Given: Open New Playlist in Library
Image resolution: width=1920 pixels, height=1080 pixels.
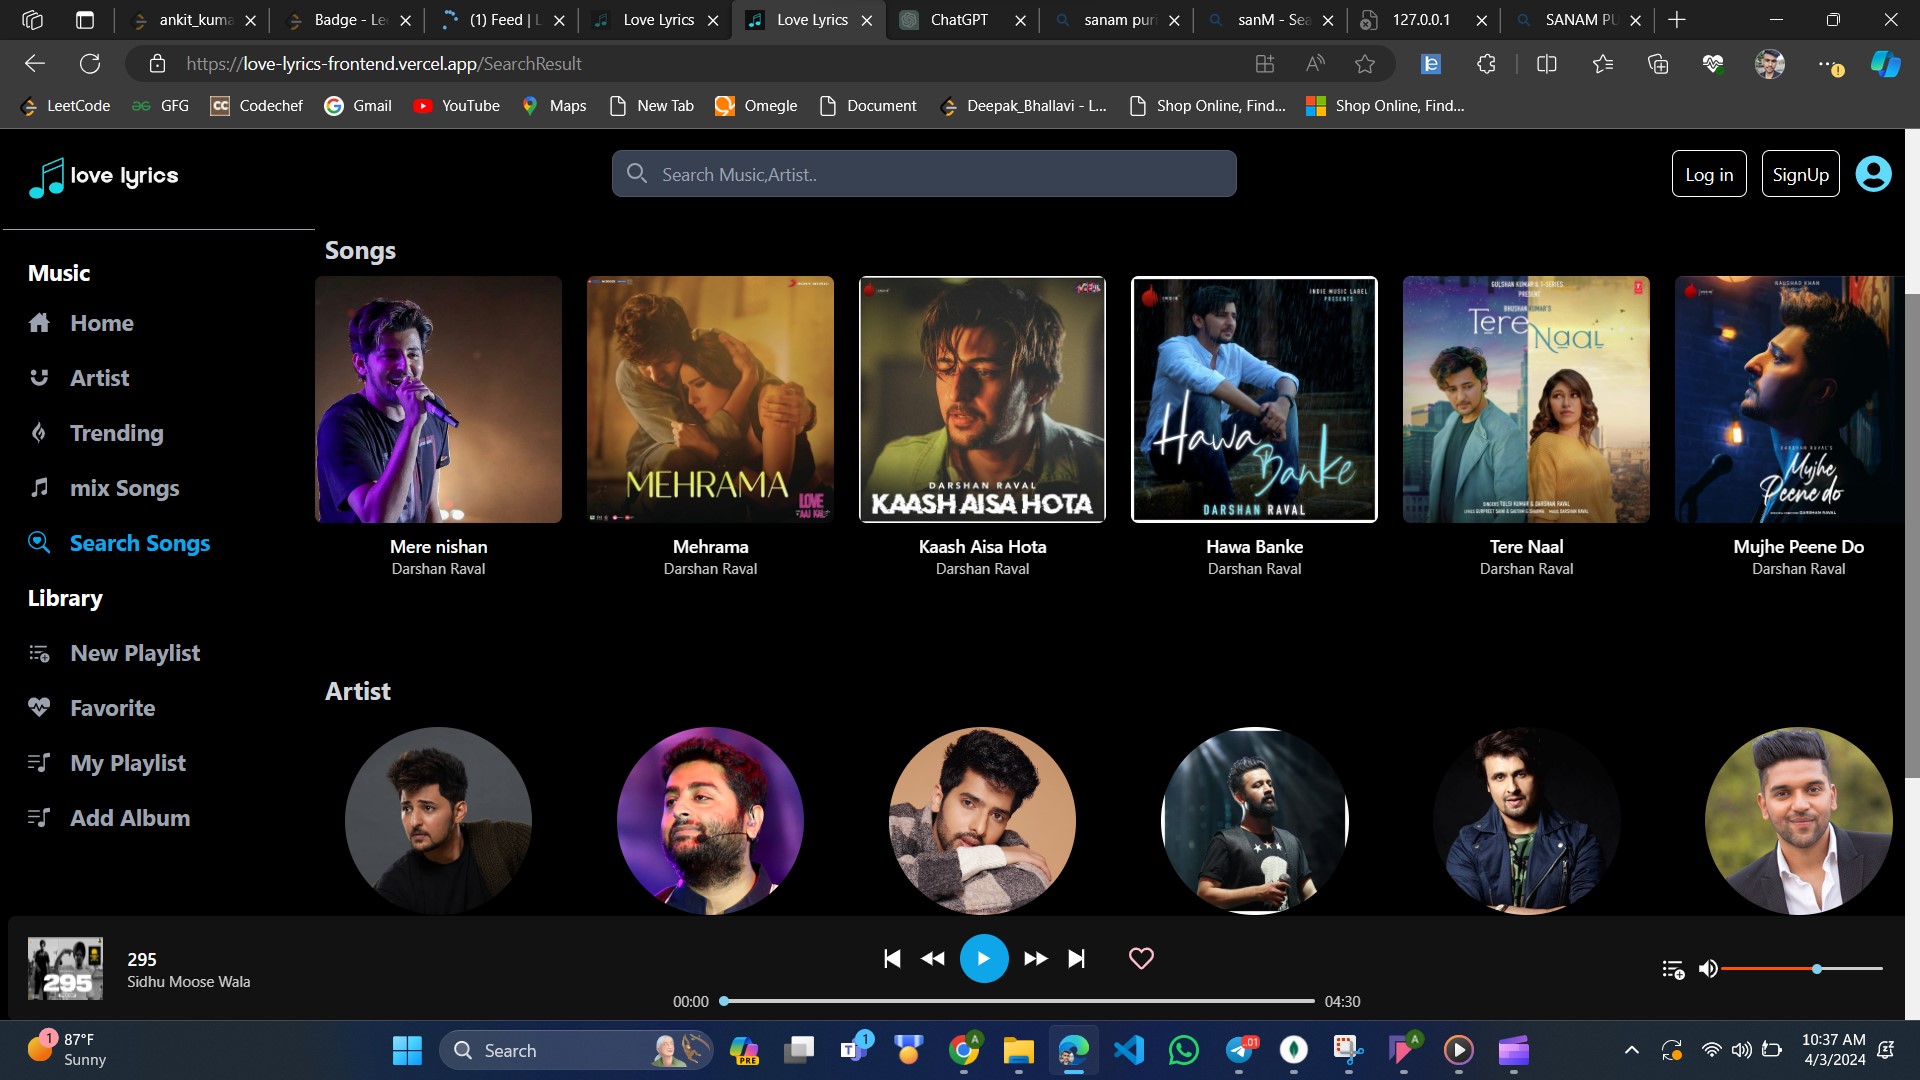Looking at the screenshot, I should point(134,653).
